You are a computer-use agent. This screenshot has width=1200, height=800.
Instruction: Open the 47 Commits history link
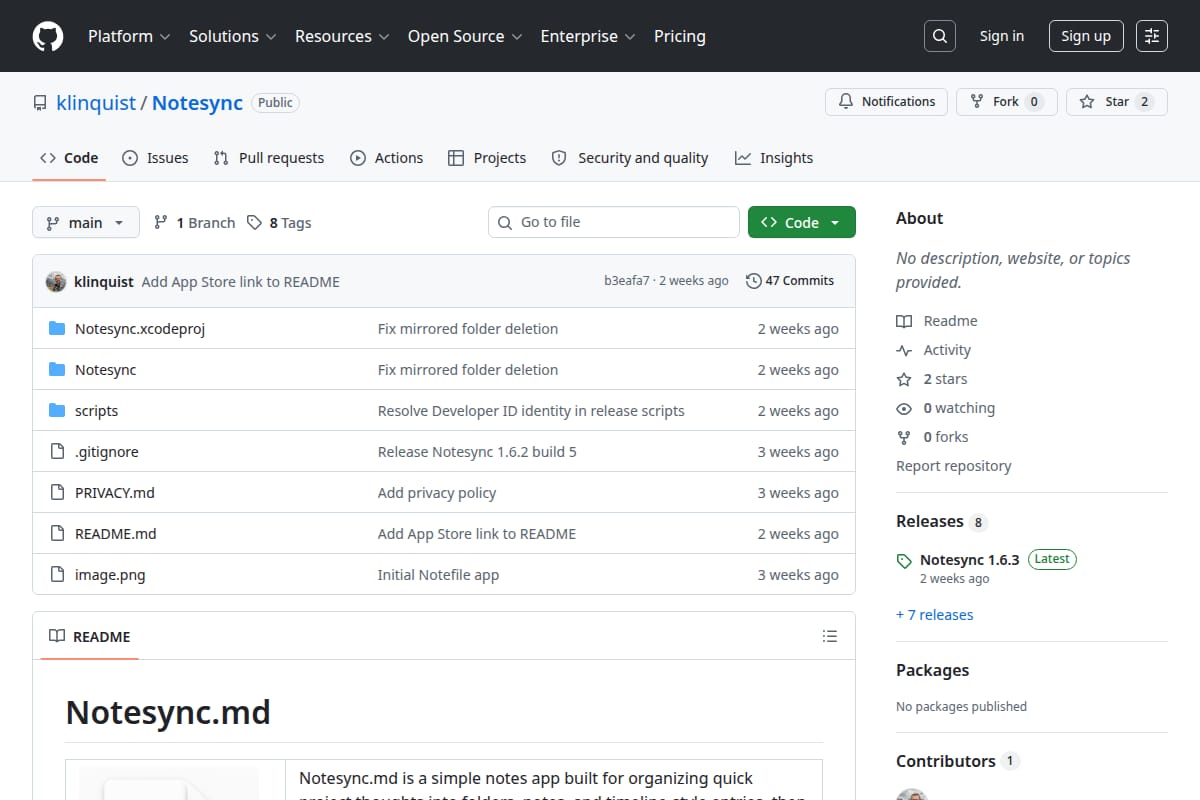pyautogui.click(x=790, y=281)
